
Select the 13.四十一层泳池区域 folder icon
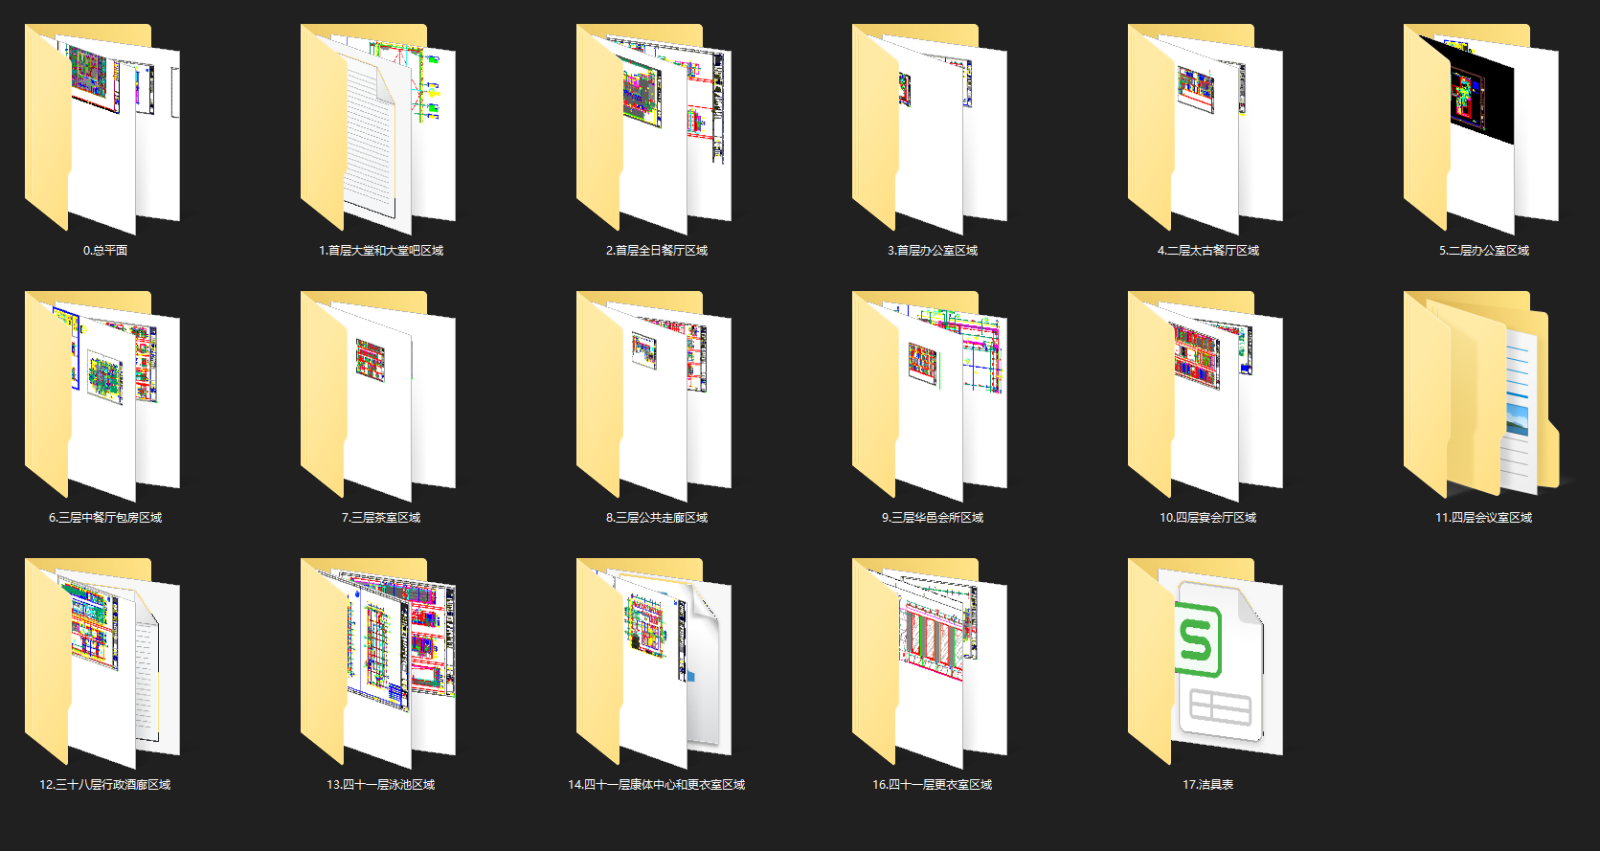pyautogui.click(x=378, y=663)
